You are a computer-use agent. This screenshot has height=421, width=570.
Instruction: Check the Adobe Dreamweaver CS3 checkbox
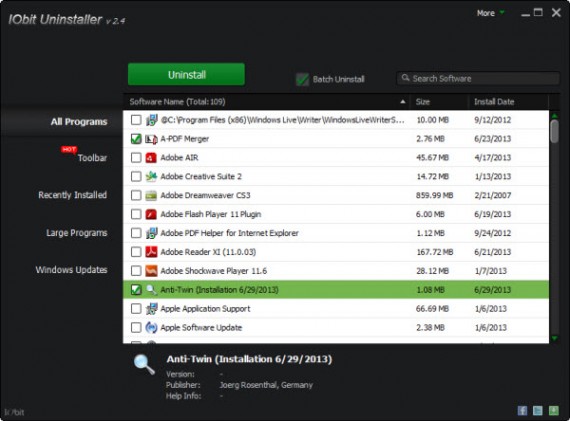[x=136, y=196]
